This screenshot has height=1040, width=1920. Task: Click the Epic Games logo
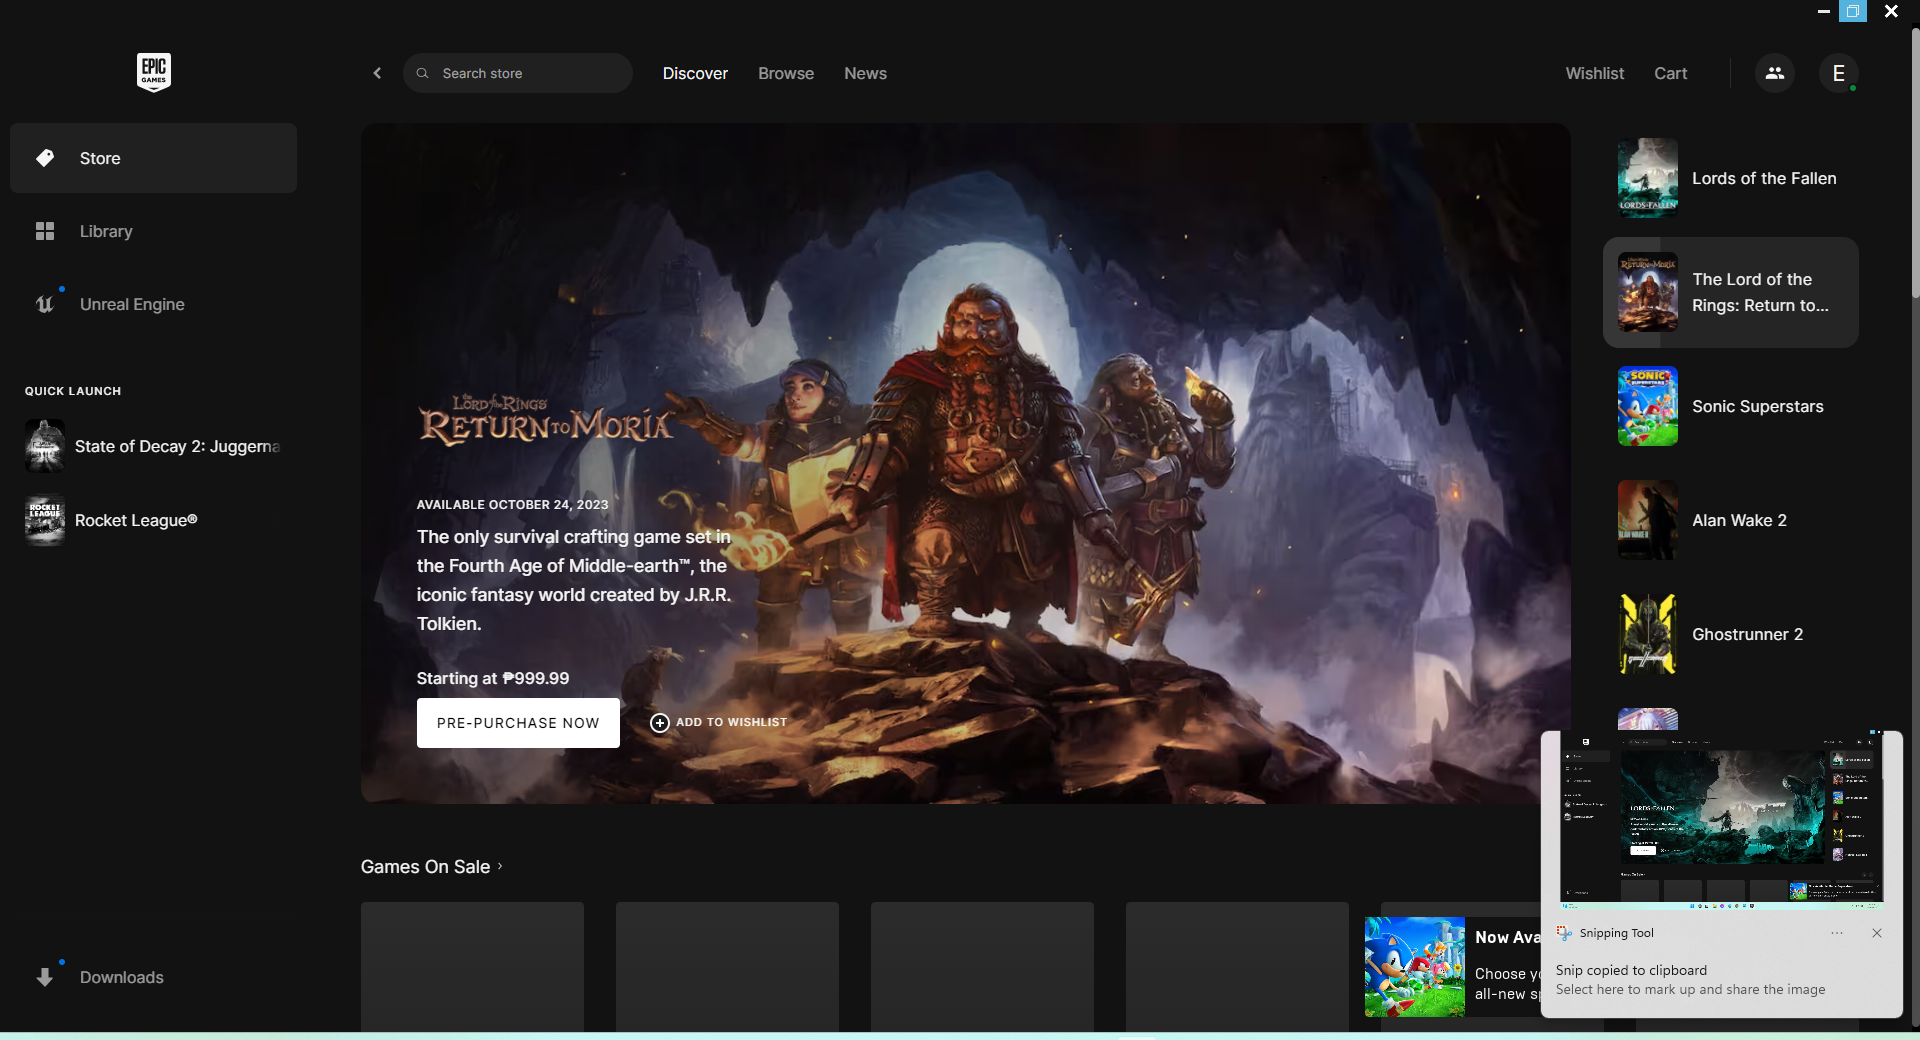154,72
